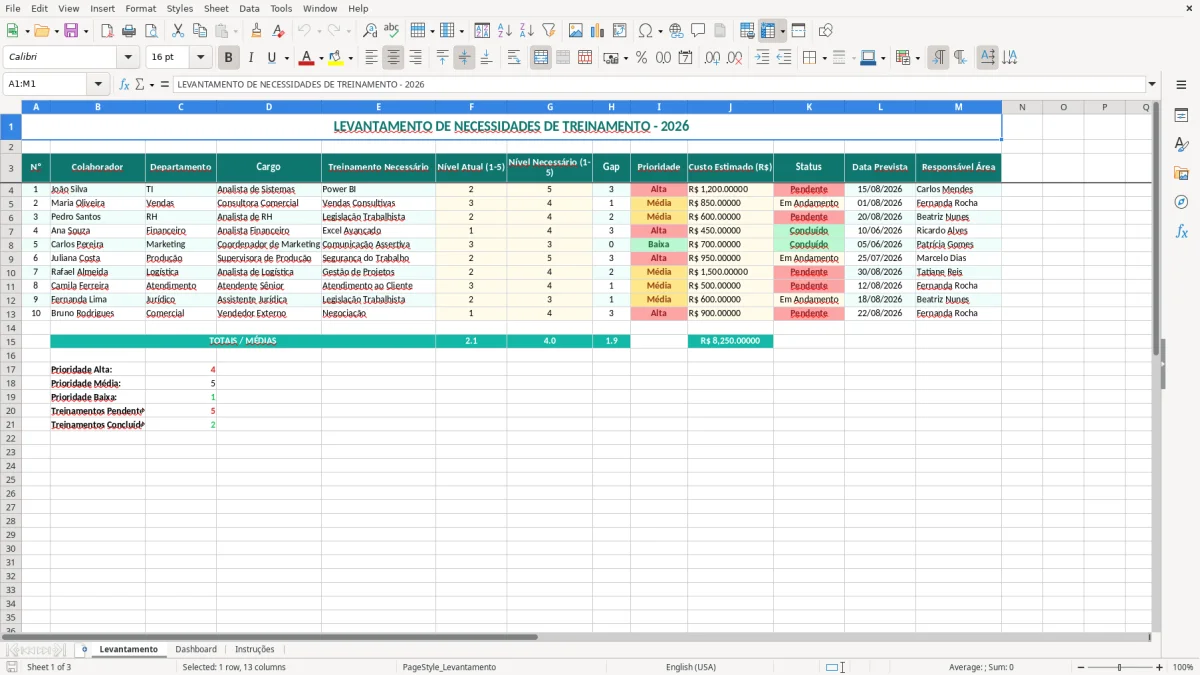Click Headers and Footers icon

[720, 31]
